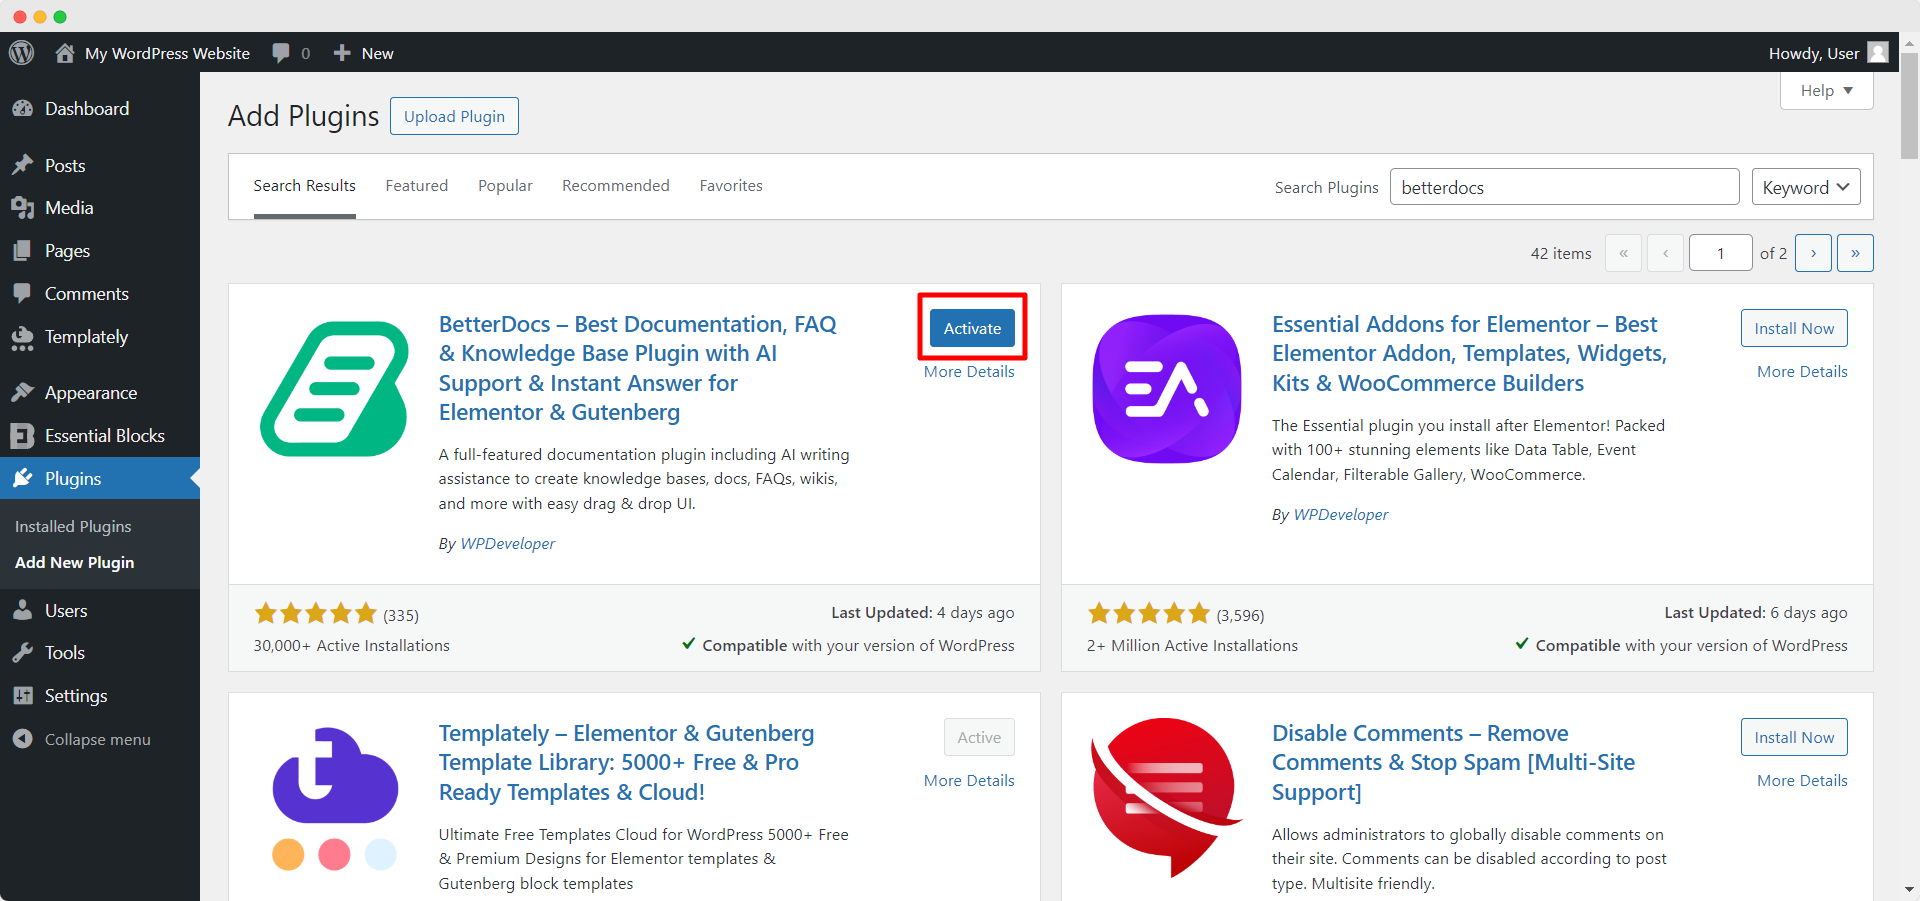
Task: Open Users via the people icon
Action: 23,610
